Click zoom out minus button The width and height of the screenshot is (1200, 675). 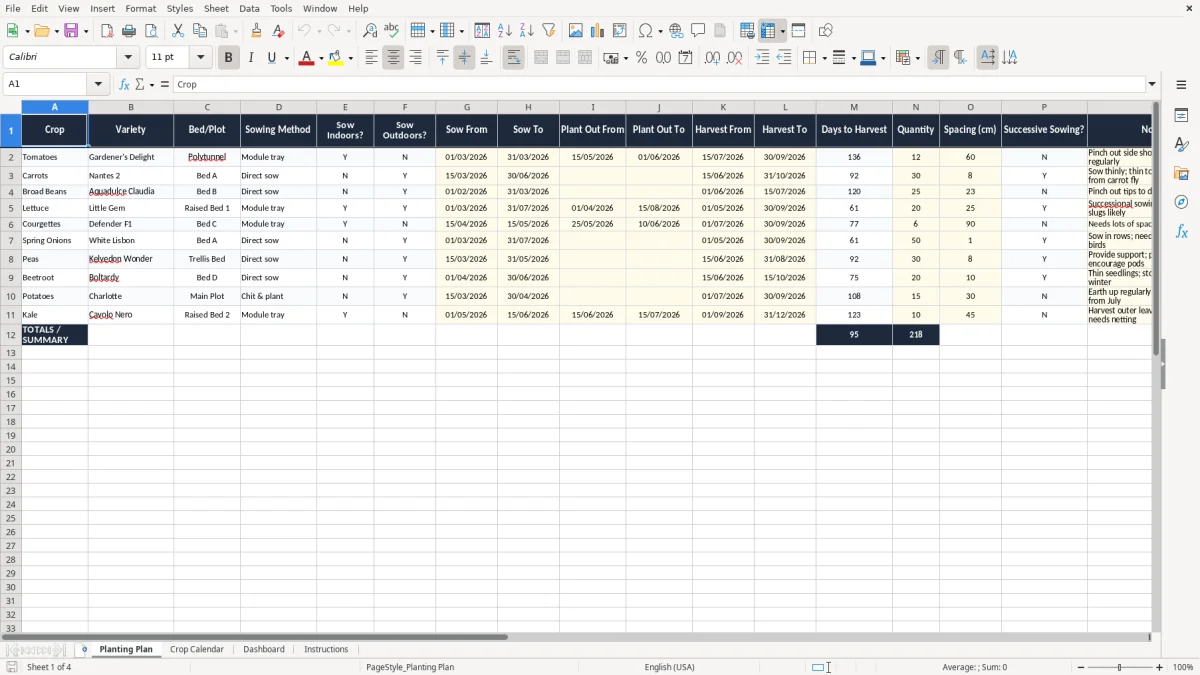click(x=1081, y=667)
